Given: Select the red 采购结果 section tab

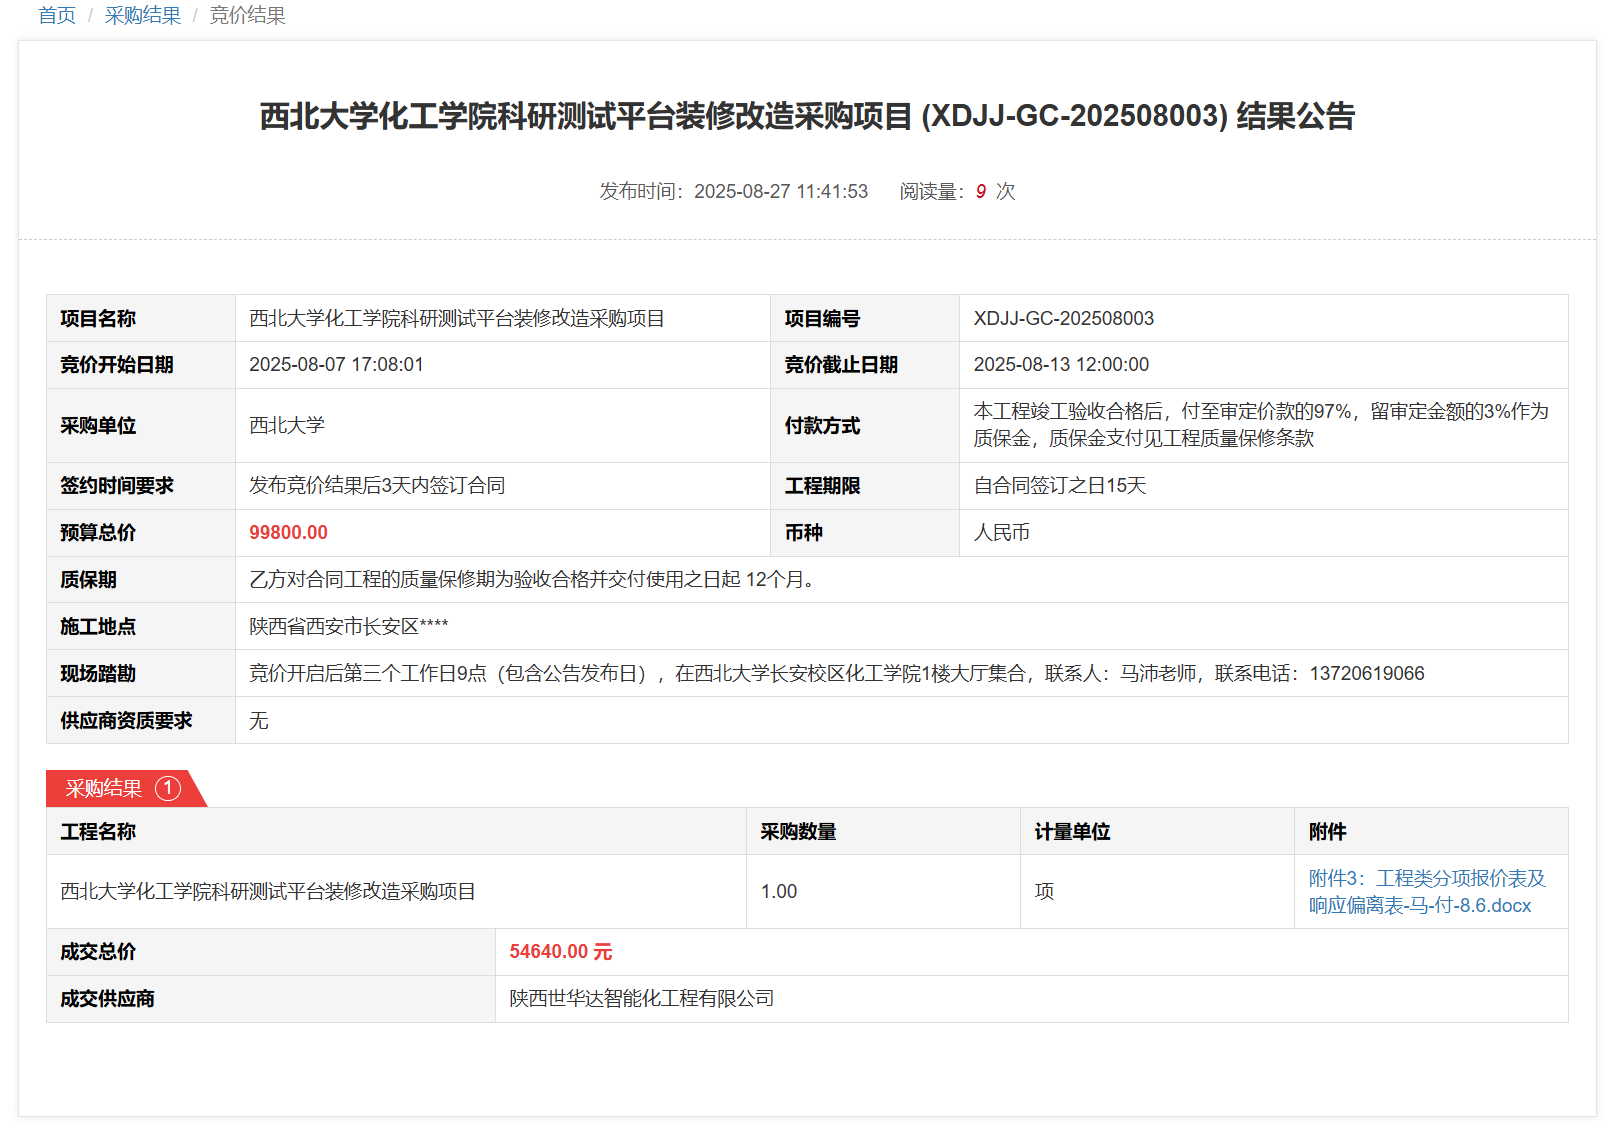Looking at the screenshot, I should point(105,789).
